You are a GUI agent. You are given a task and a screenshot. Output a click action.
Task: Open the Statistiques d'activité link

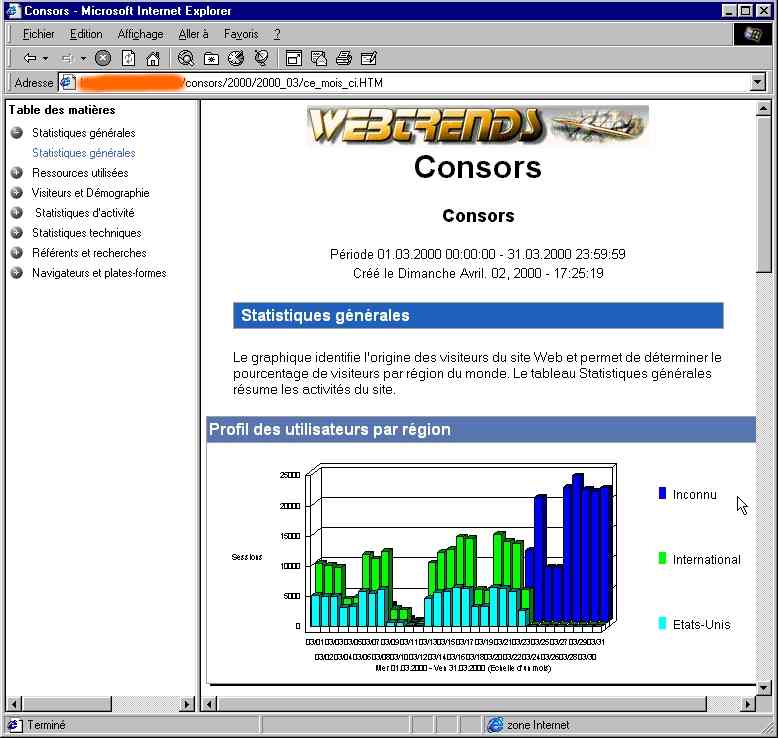(84, 212)
